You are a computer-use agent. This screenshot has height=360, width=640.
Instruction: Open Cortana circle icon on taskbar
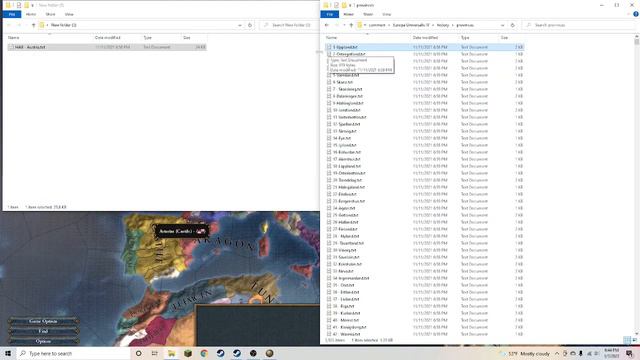click(x=138, y=353)
